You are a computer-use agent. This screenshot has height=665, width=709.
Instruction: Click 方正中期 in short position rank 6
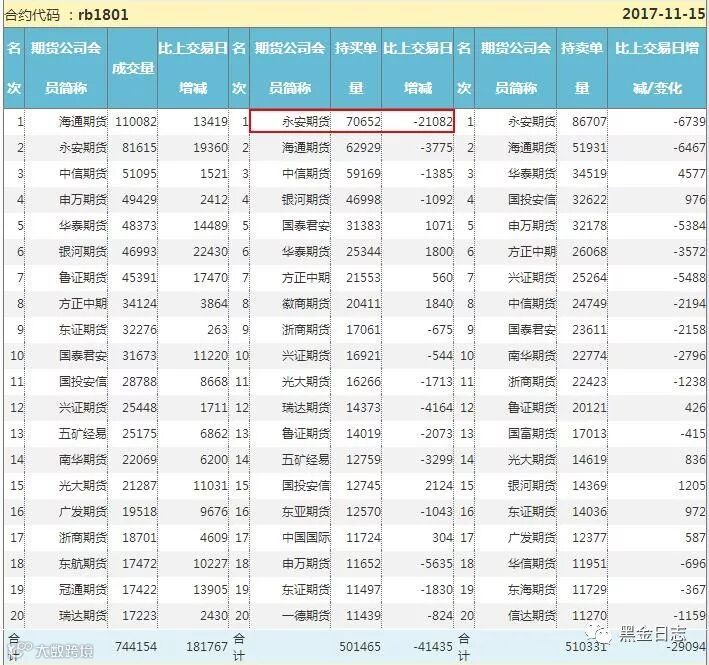[x=532, y=252]
